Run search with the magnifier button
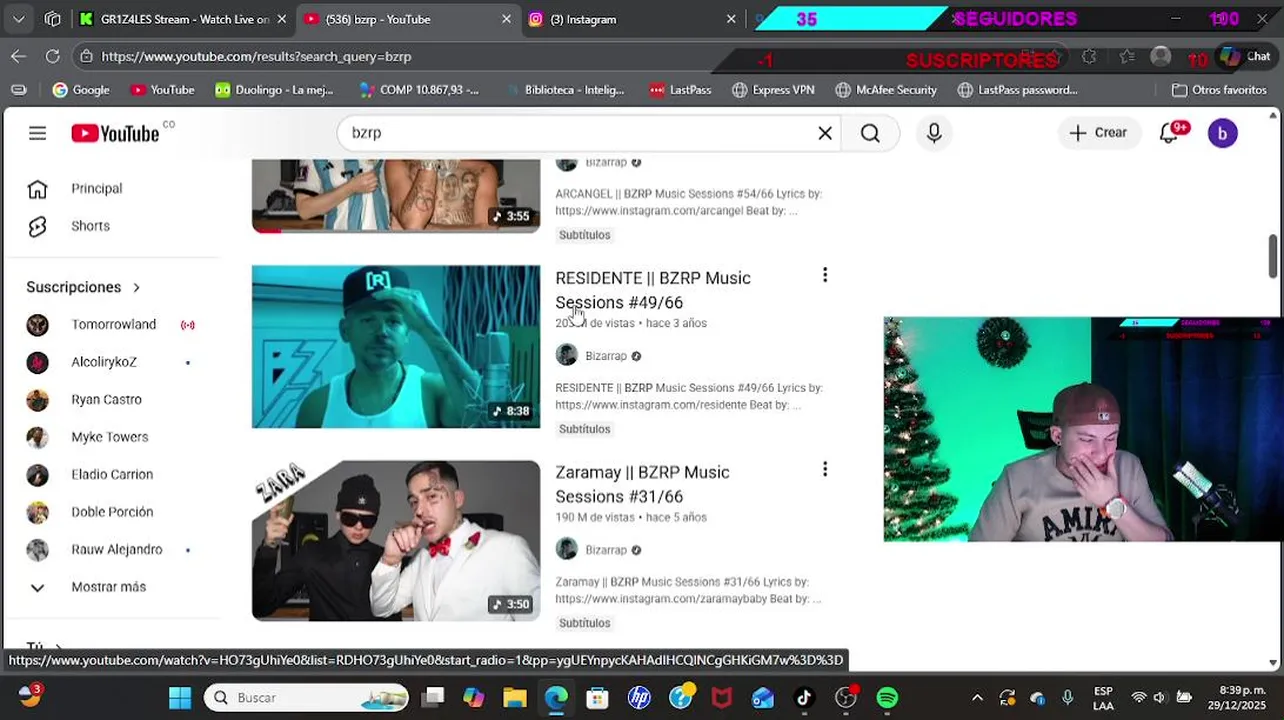This screenshot has width=1284, height=720. coord(870,133)
